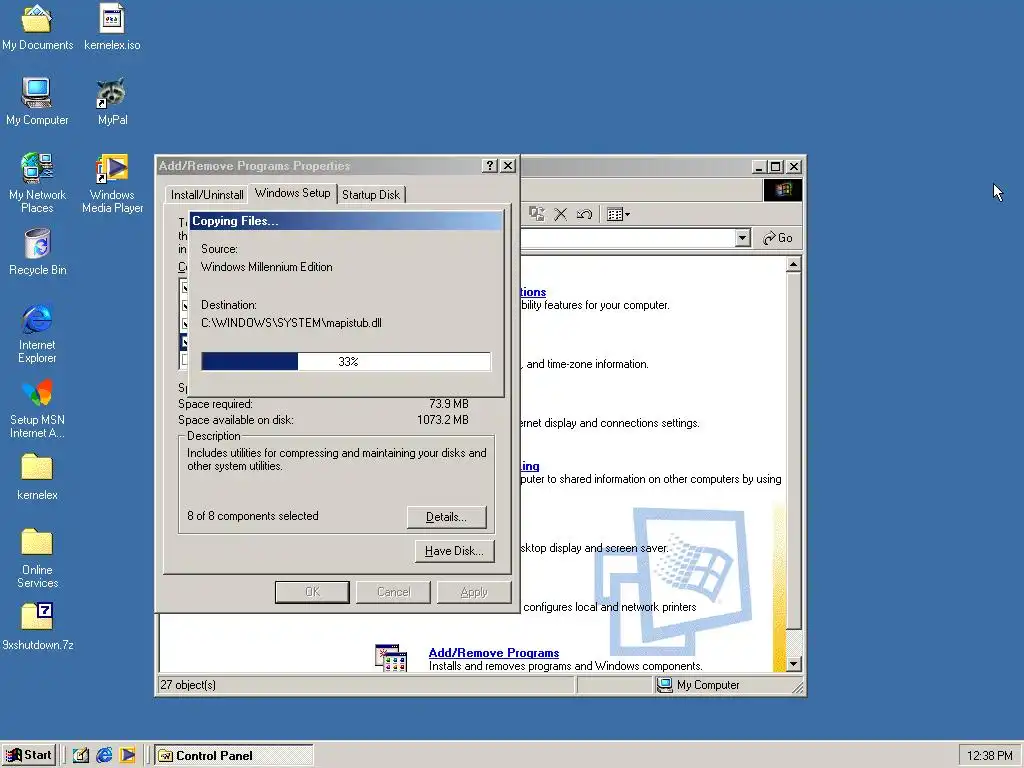Screen dimensions: 1024x768
Task: Click the '1073.2 MB' space available value
Action: pyautogui.click(x=443, y=420)
